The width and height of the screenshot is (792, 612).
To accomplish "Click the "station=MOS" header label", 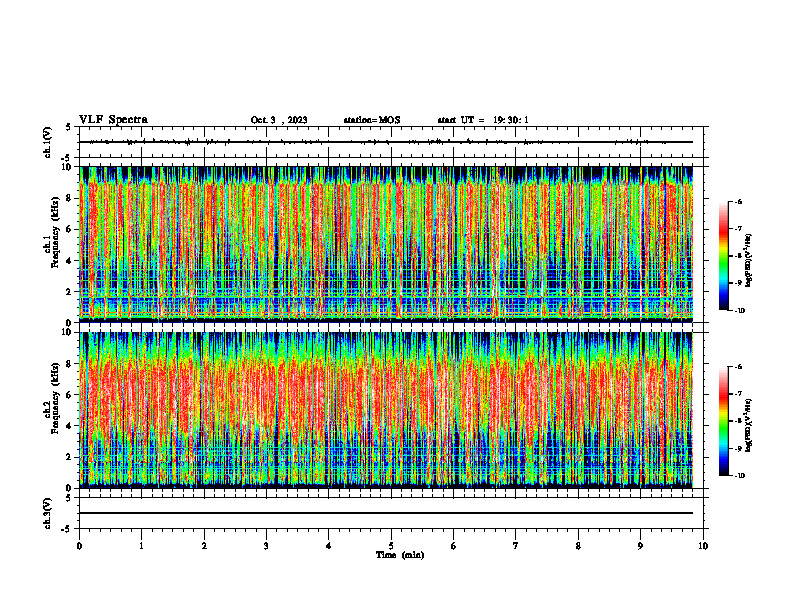I will tap(372, 120).
